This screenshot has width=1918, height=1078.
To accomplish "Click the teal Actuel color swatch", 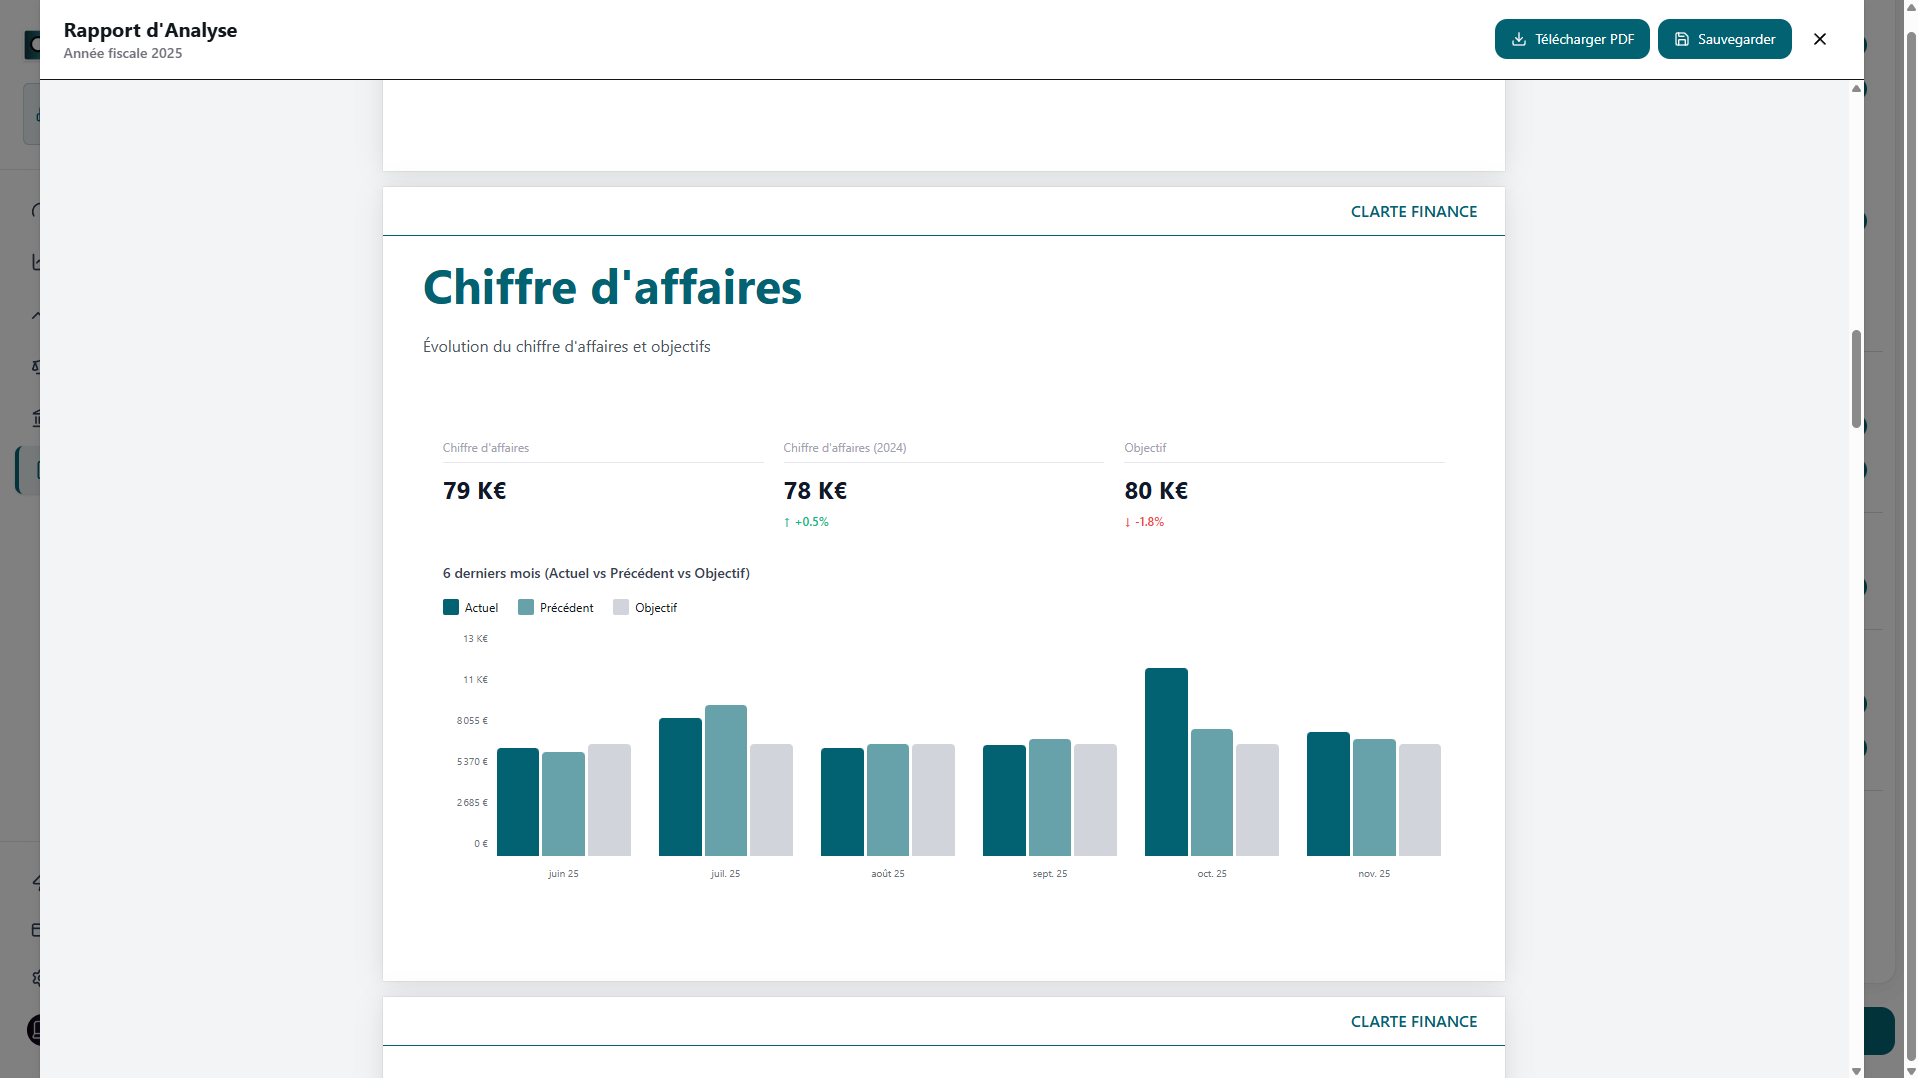I will click(x=449, y=607).
